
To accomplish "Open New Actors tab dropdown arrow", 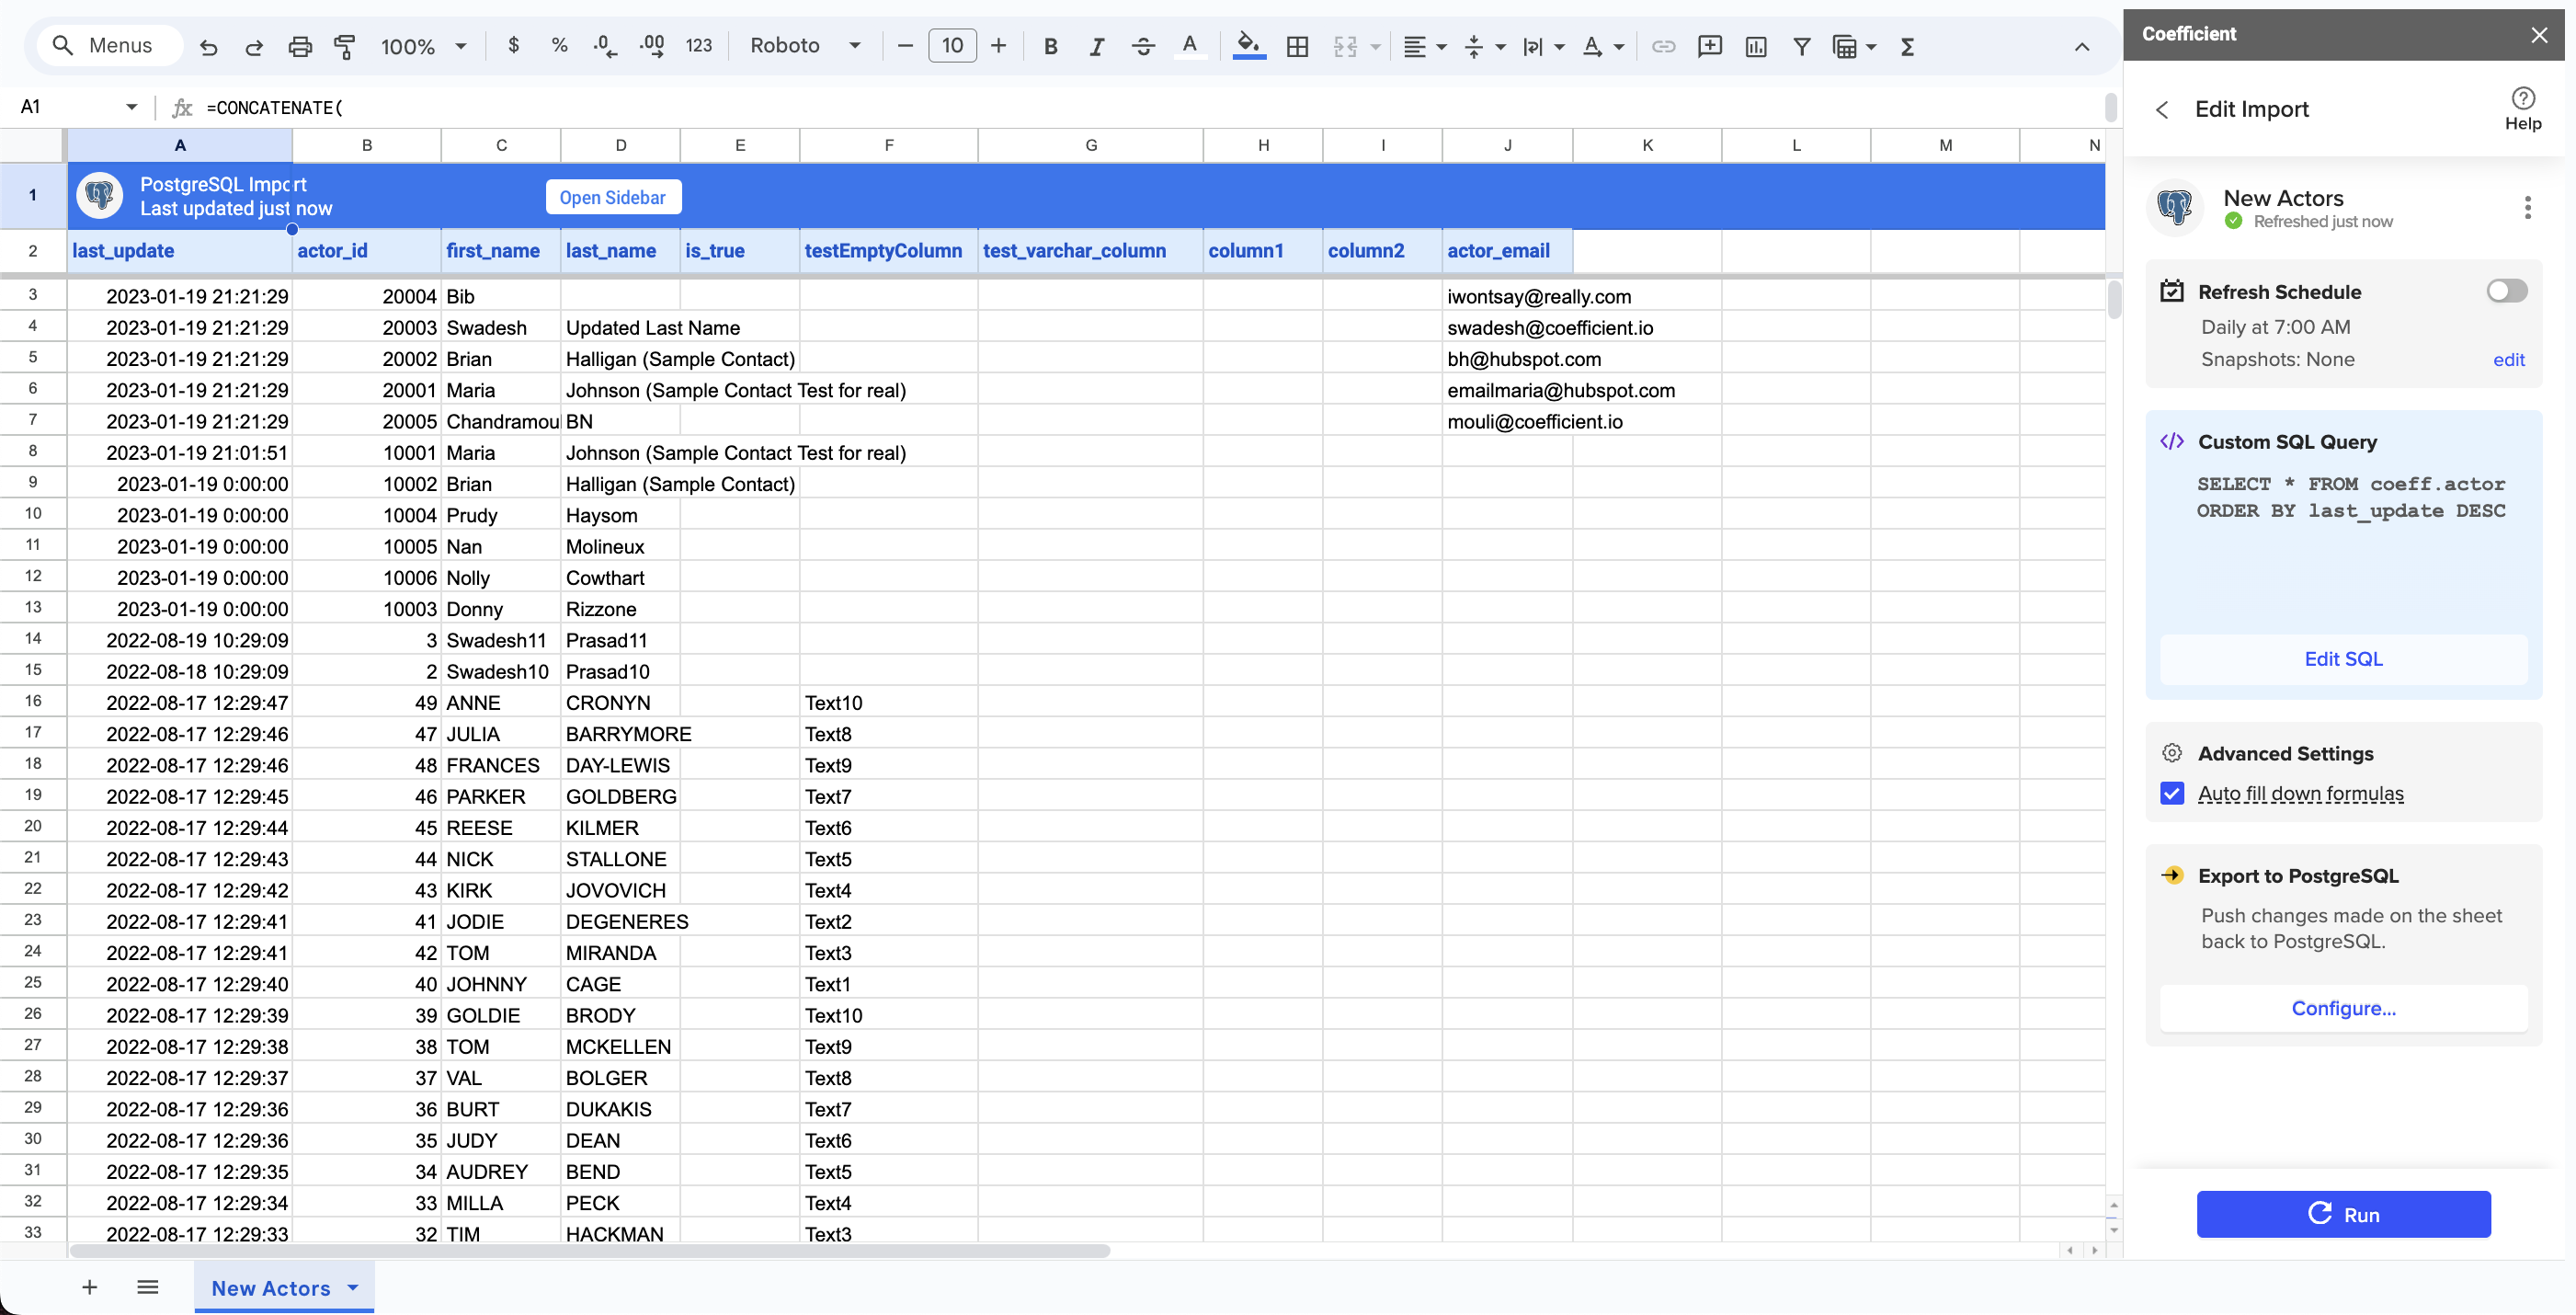I will 352,1288.
